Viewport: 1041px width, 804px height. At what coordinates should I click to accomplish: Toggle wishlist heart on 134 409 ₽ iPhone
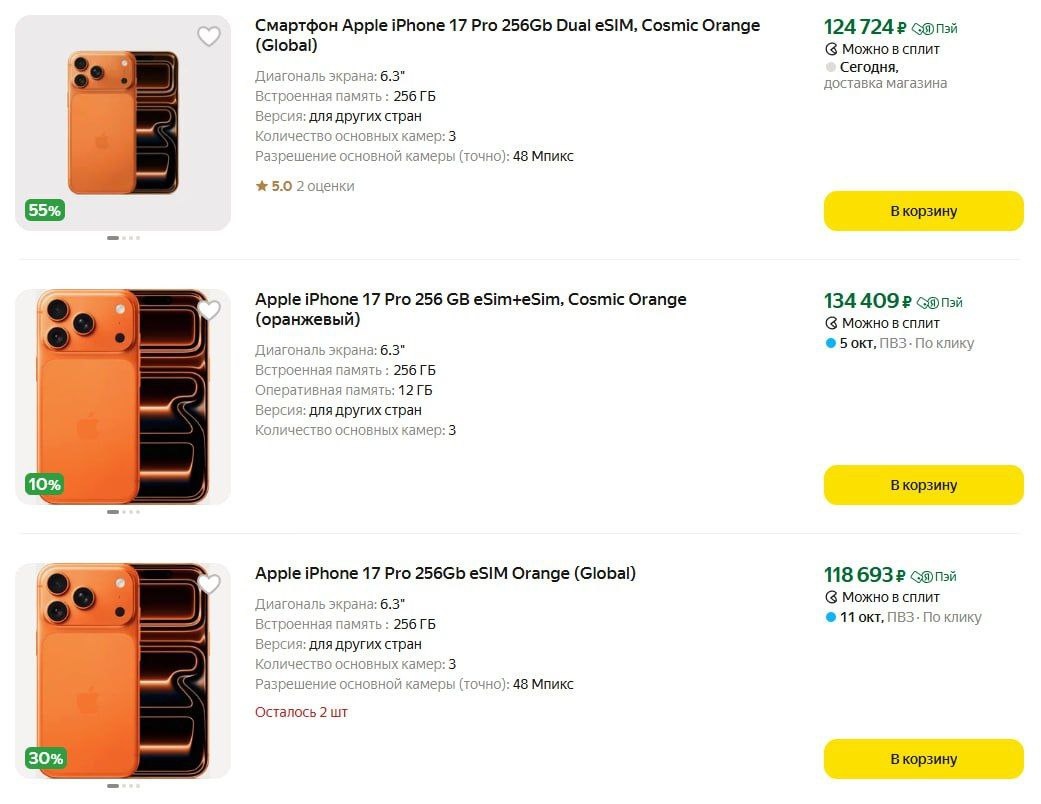point(208,311)
